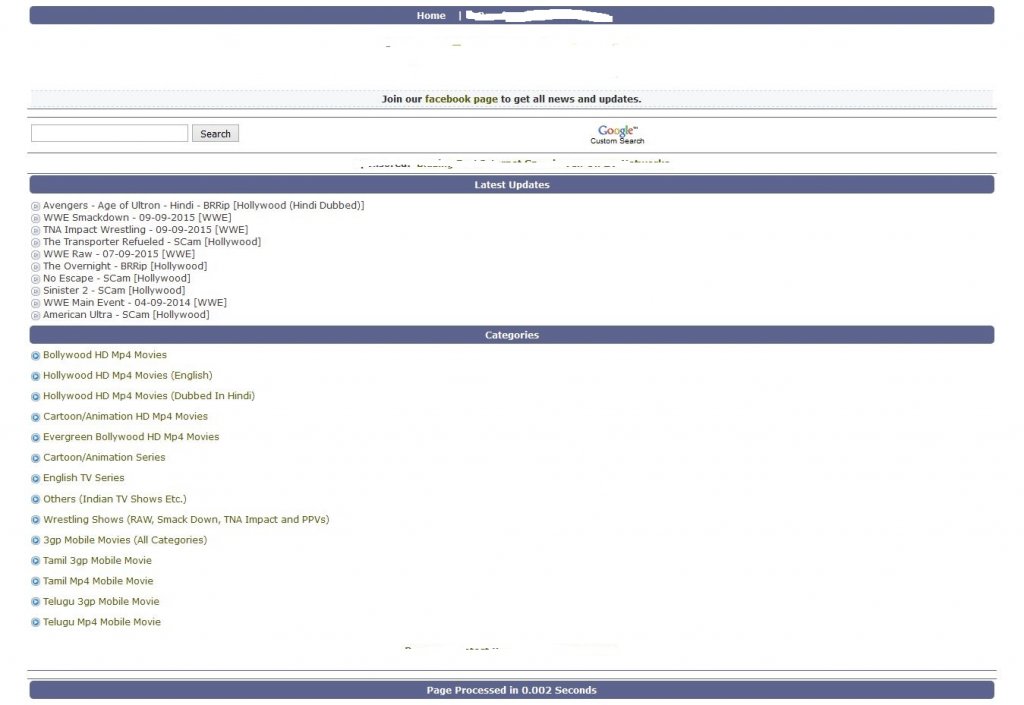Click bullet icon beside The Transporter Refueled
Screen dimensions: 1024x705
coord(35,242)
